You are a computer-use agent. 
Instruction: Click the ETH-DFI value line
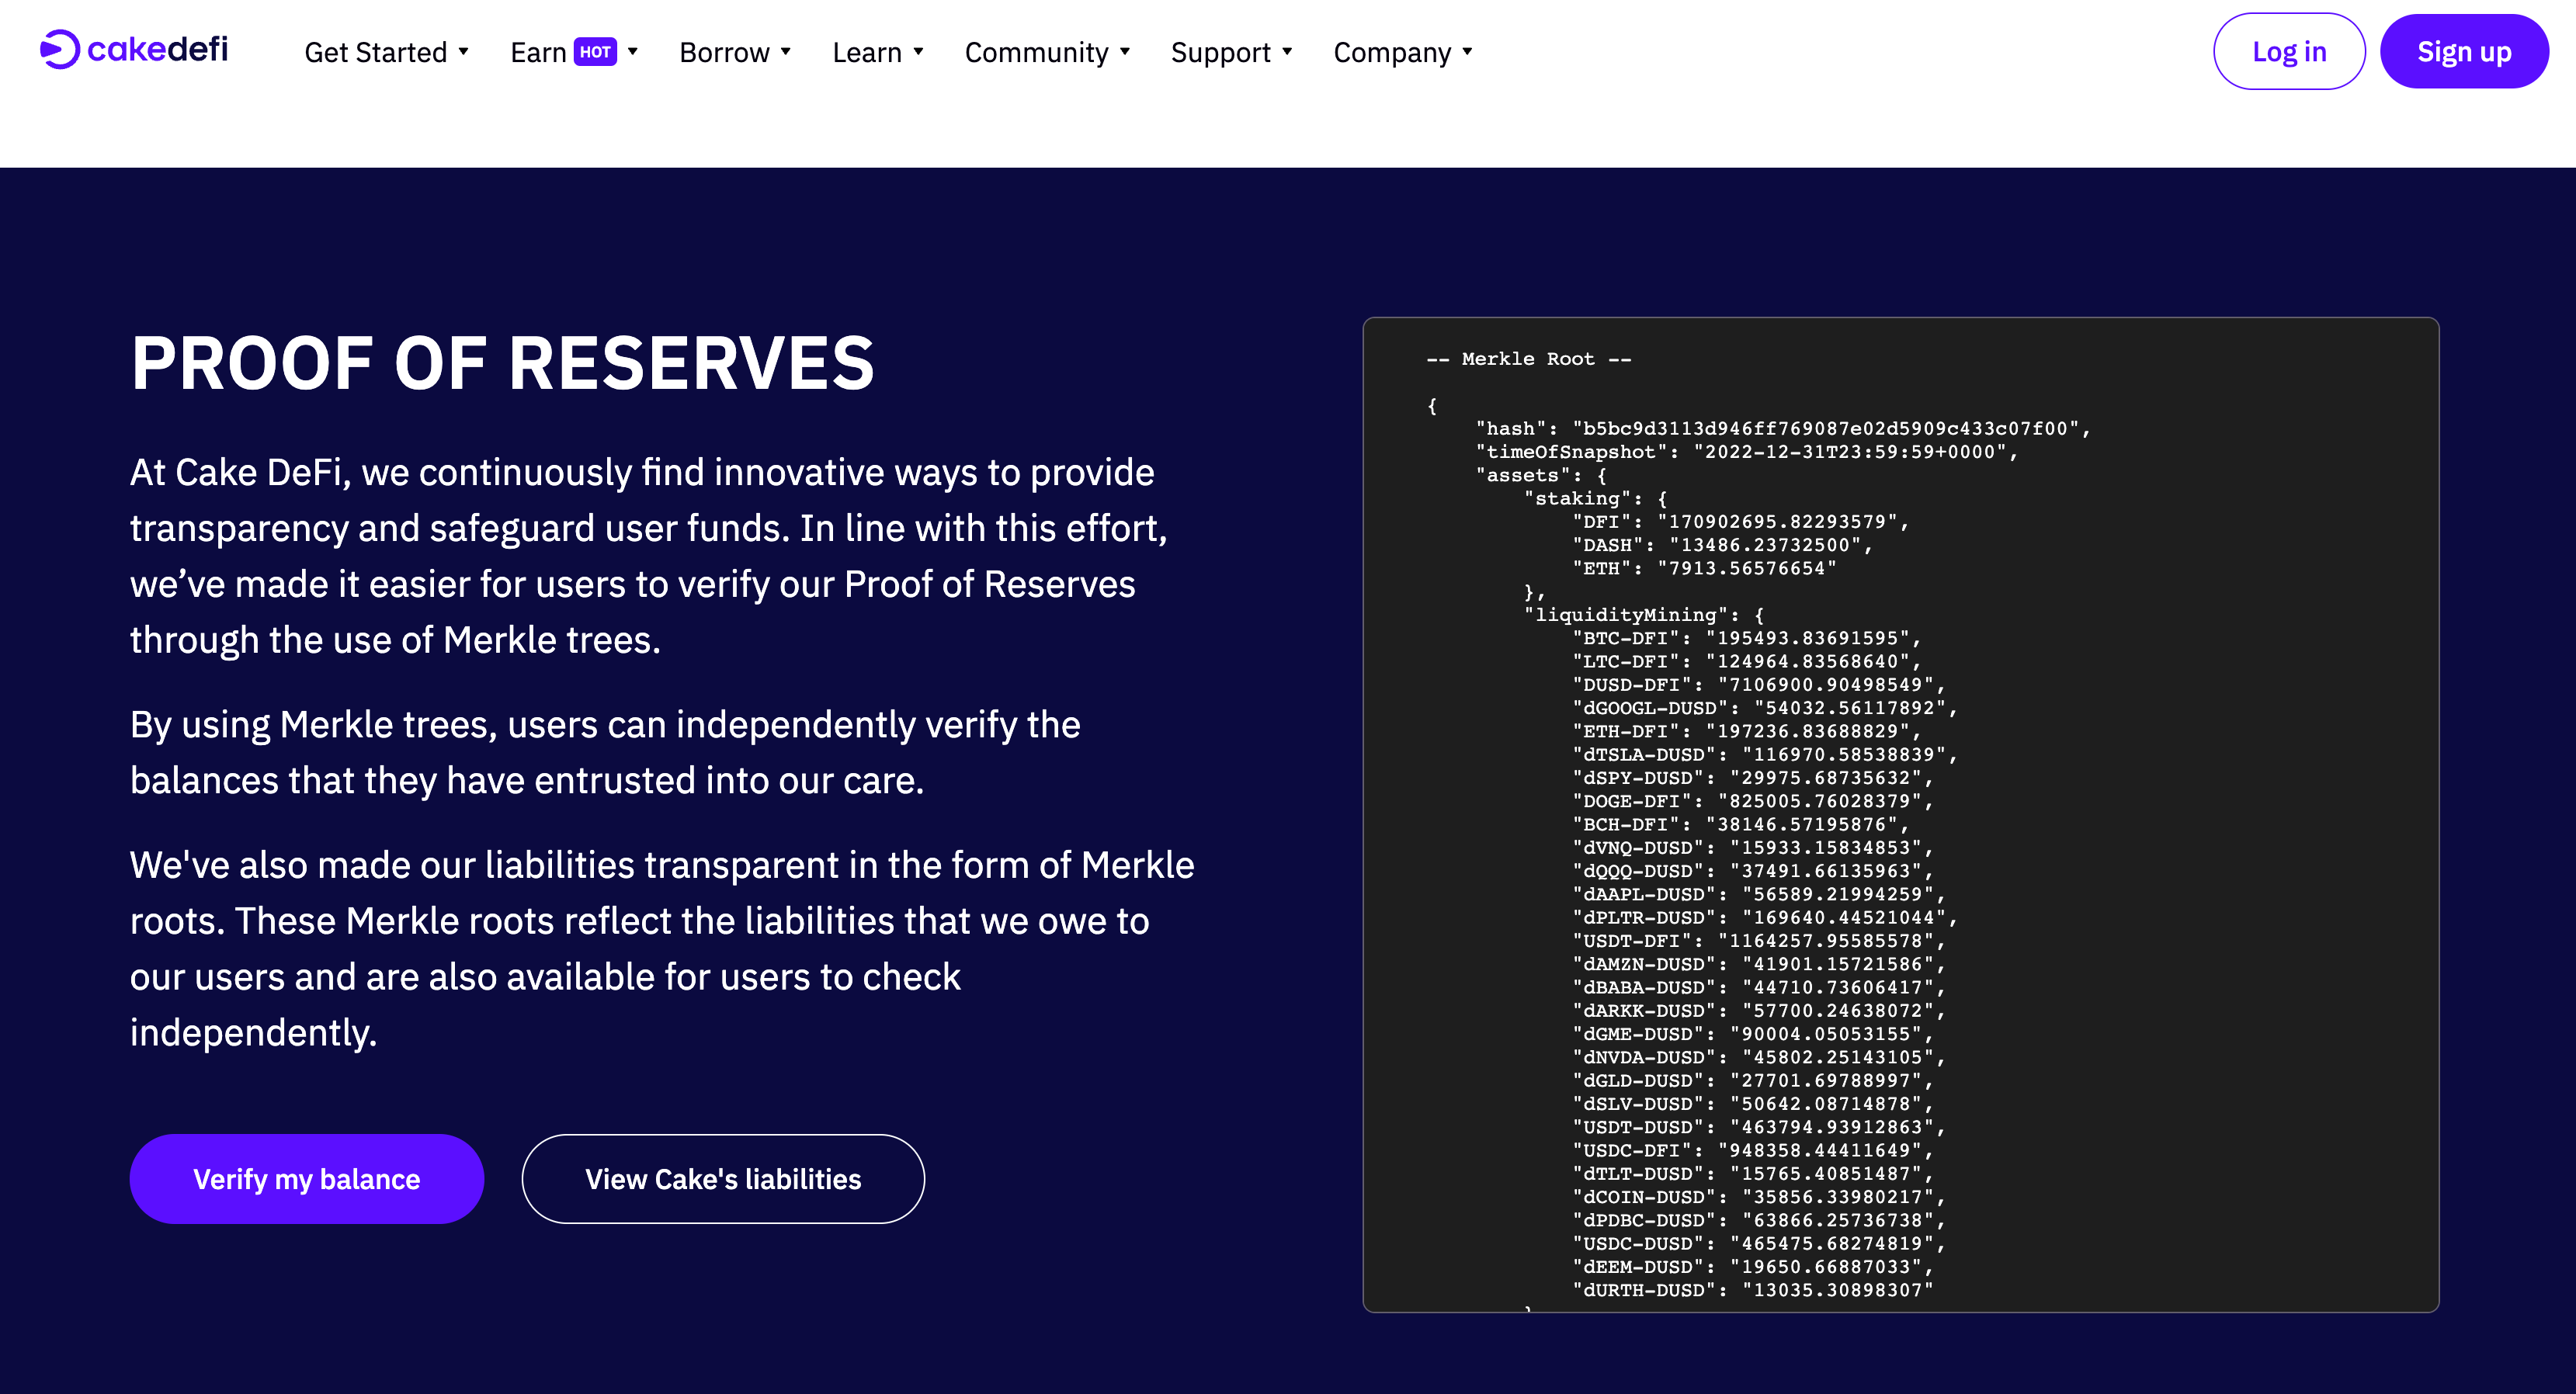click(1747, 731)
